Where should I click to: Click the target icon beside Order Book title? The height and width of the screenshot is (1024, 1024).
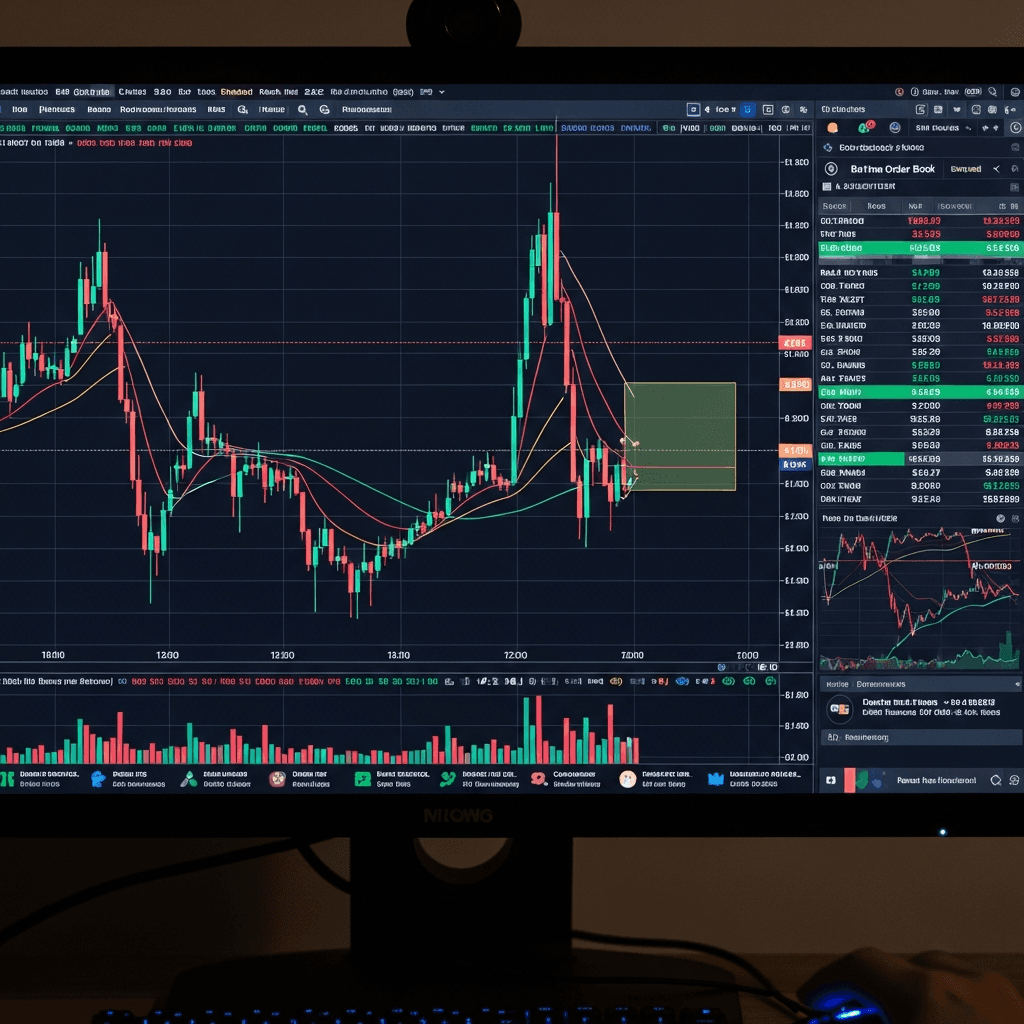coord(831,169)
